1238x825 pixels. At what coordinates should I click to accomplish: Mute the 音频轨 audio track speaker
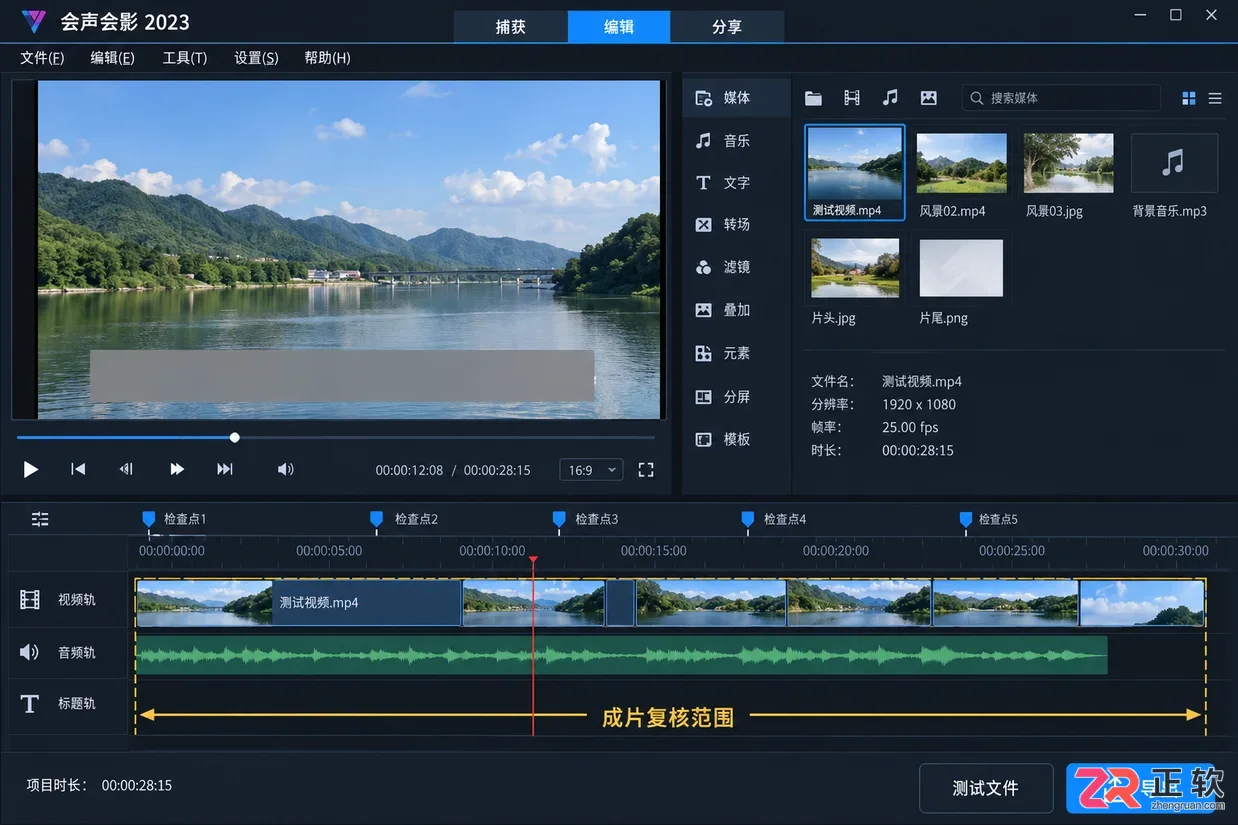pos(29,652)
